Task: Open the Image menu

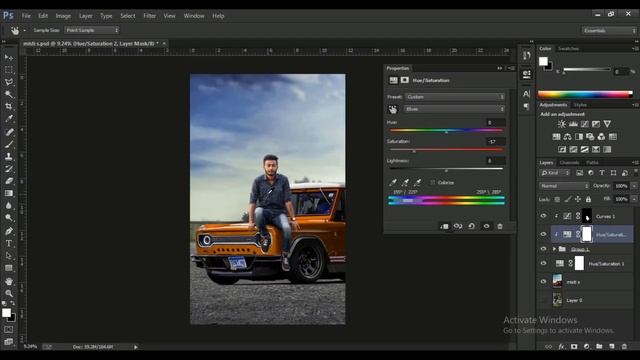Action: (63, 16)
